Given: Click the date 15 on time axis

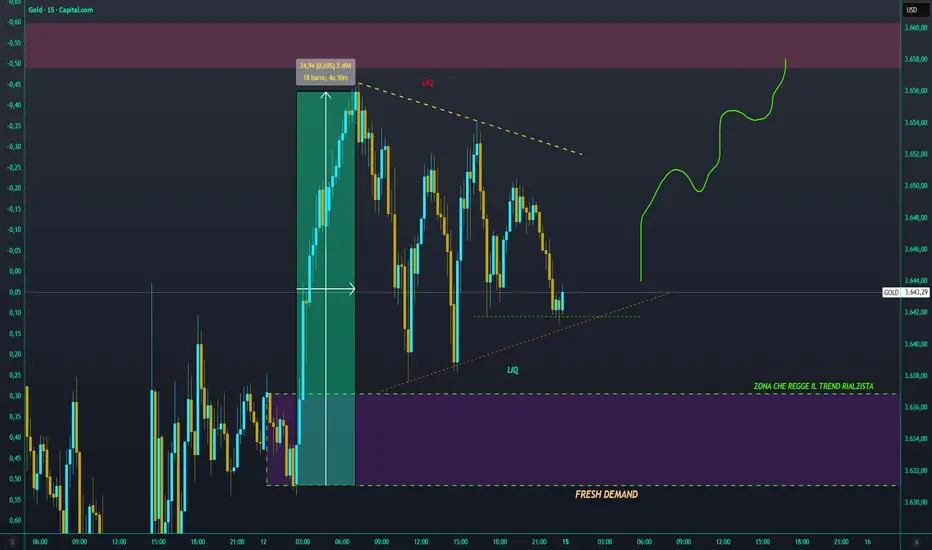Looking at the screenshot, I should point(566,542).
